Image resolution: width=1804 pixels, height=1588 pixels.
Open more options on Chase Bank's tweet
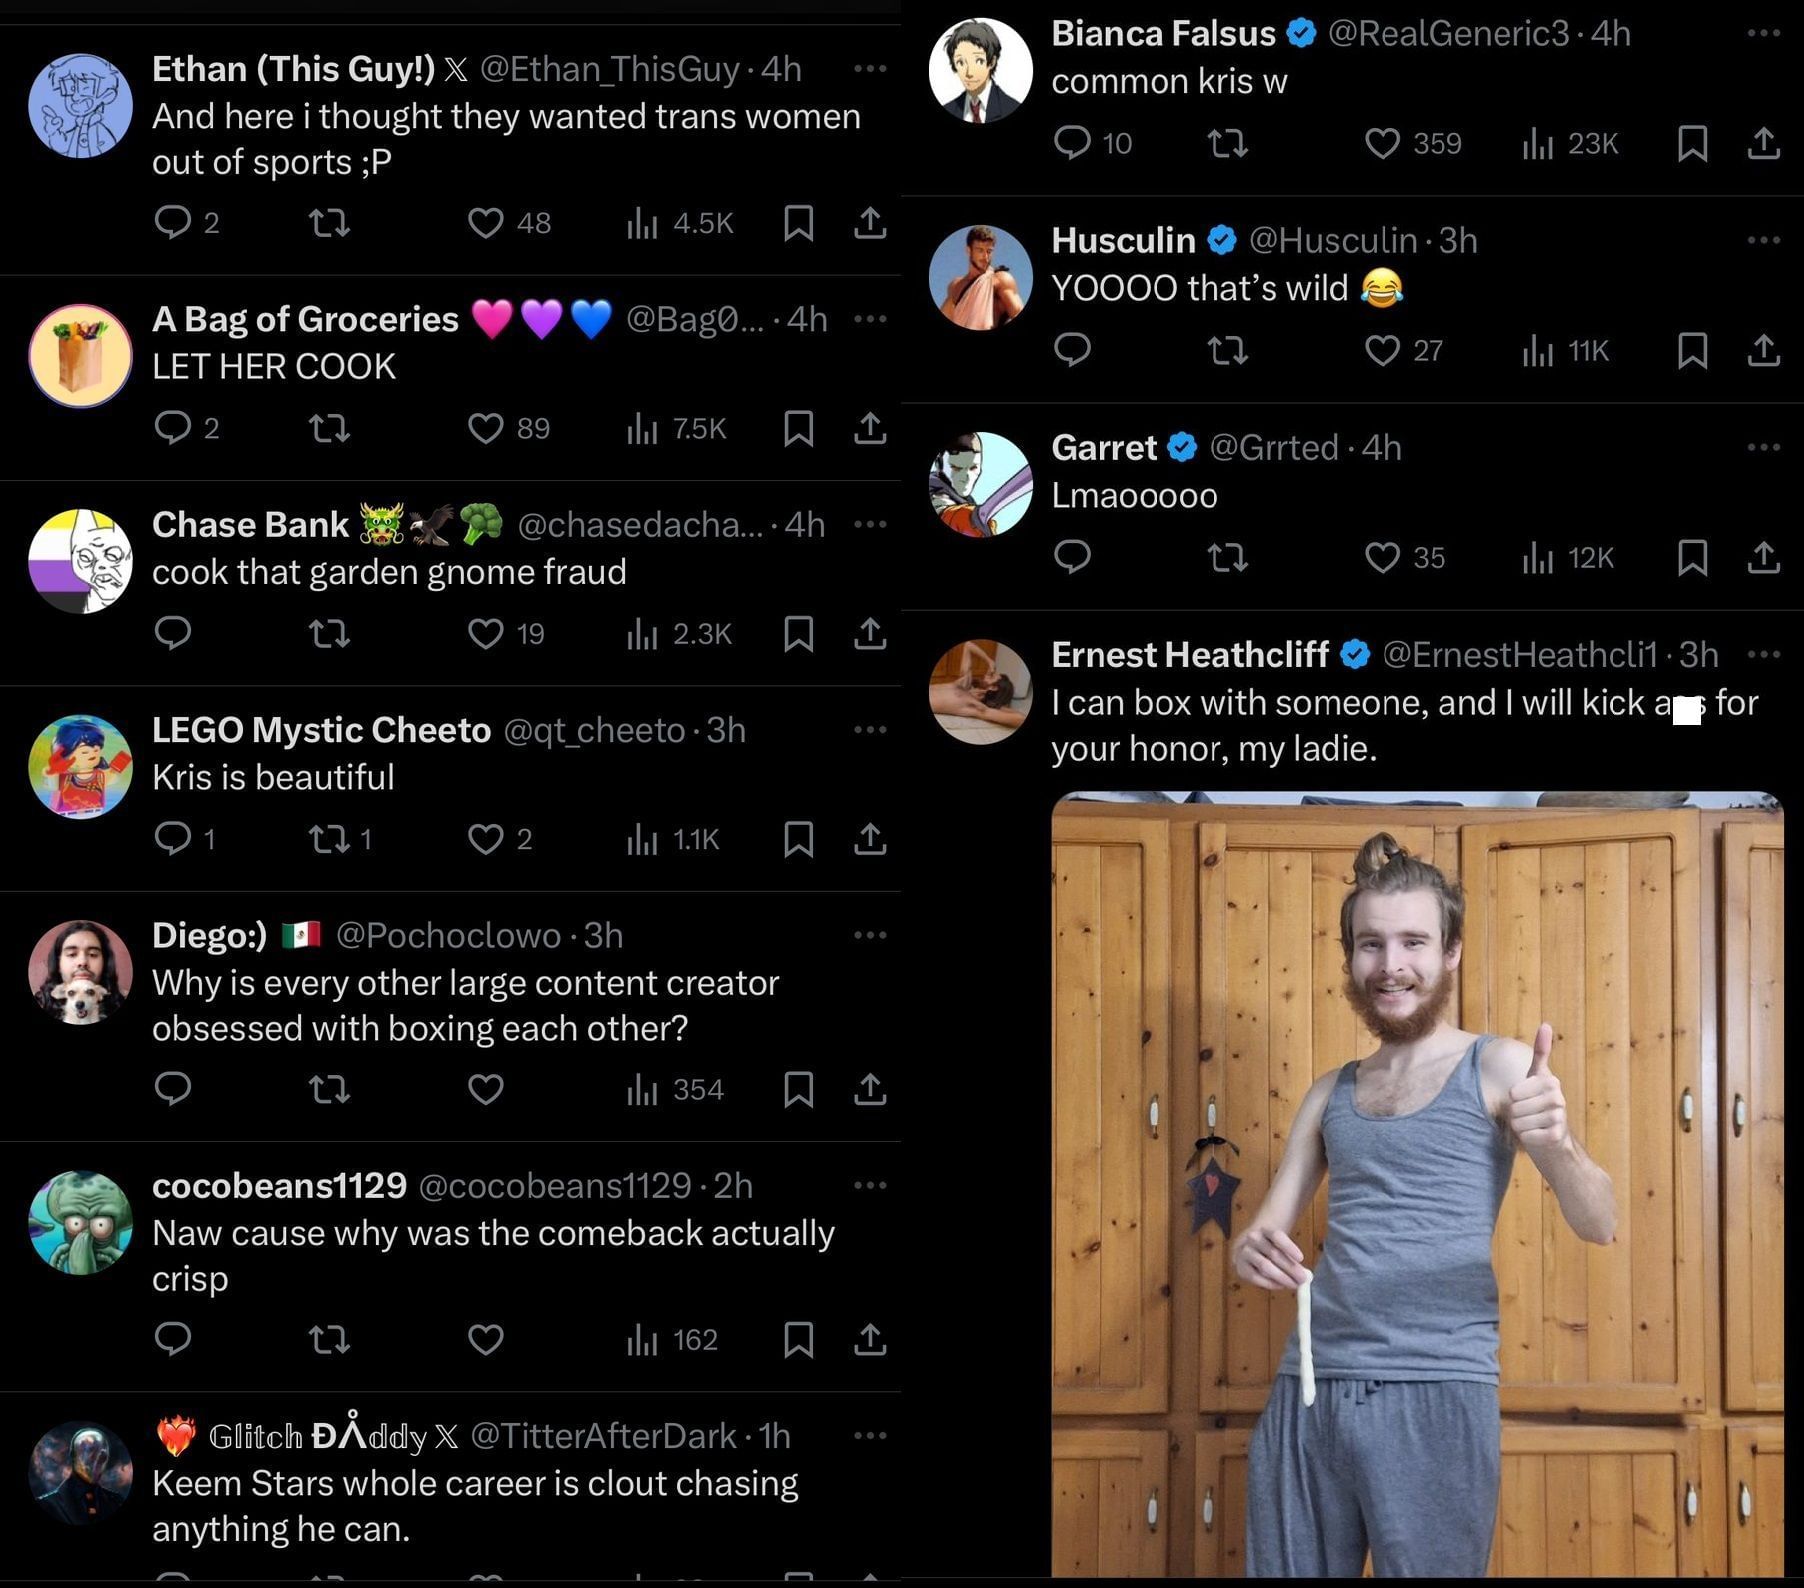coord(870,525)
